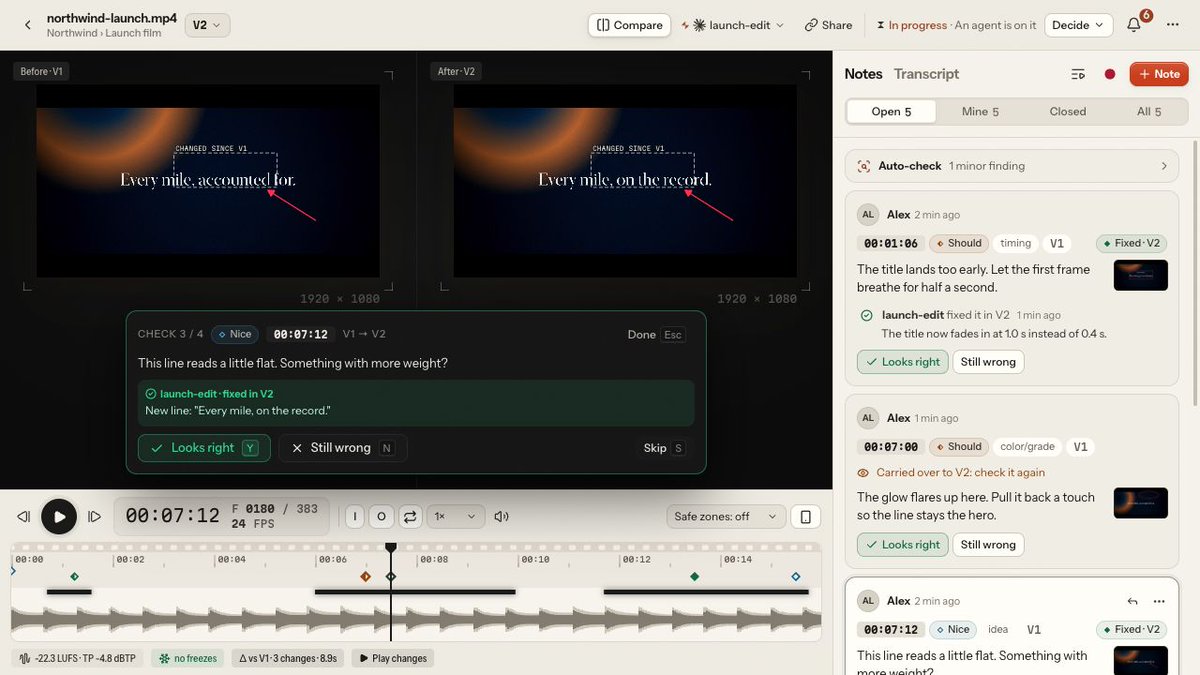Screen dimensions: 1200x675
Task: Mark title timing note as Still wrong
Action: [988, 362]
